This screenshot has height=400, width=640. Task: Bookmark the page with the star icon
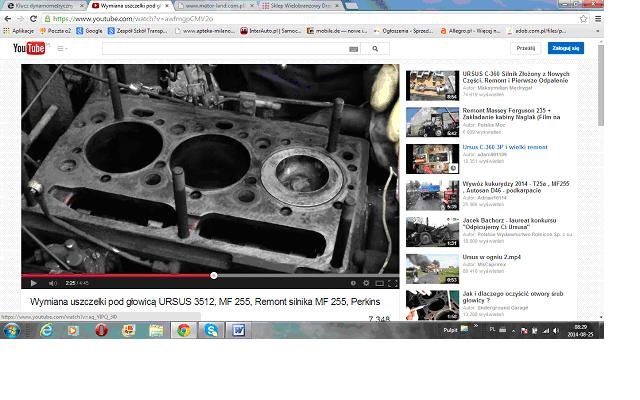[x=584, y=18]
